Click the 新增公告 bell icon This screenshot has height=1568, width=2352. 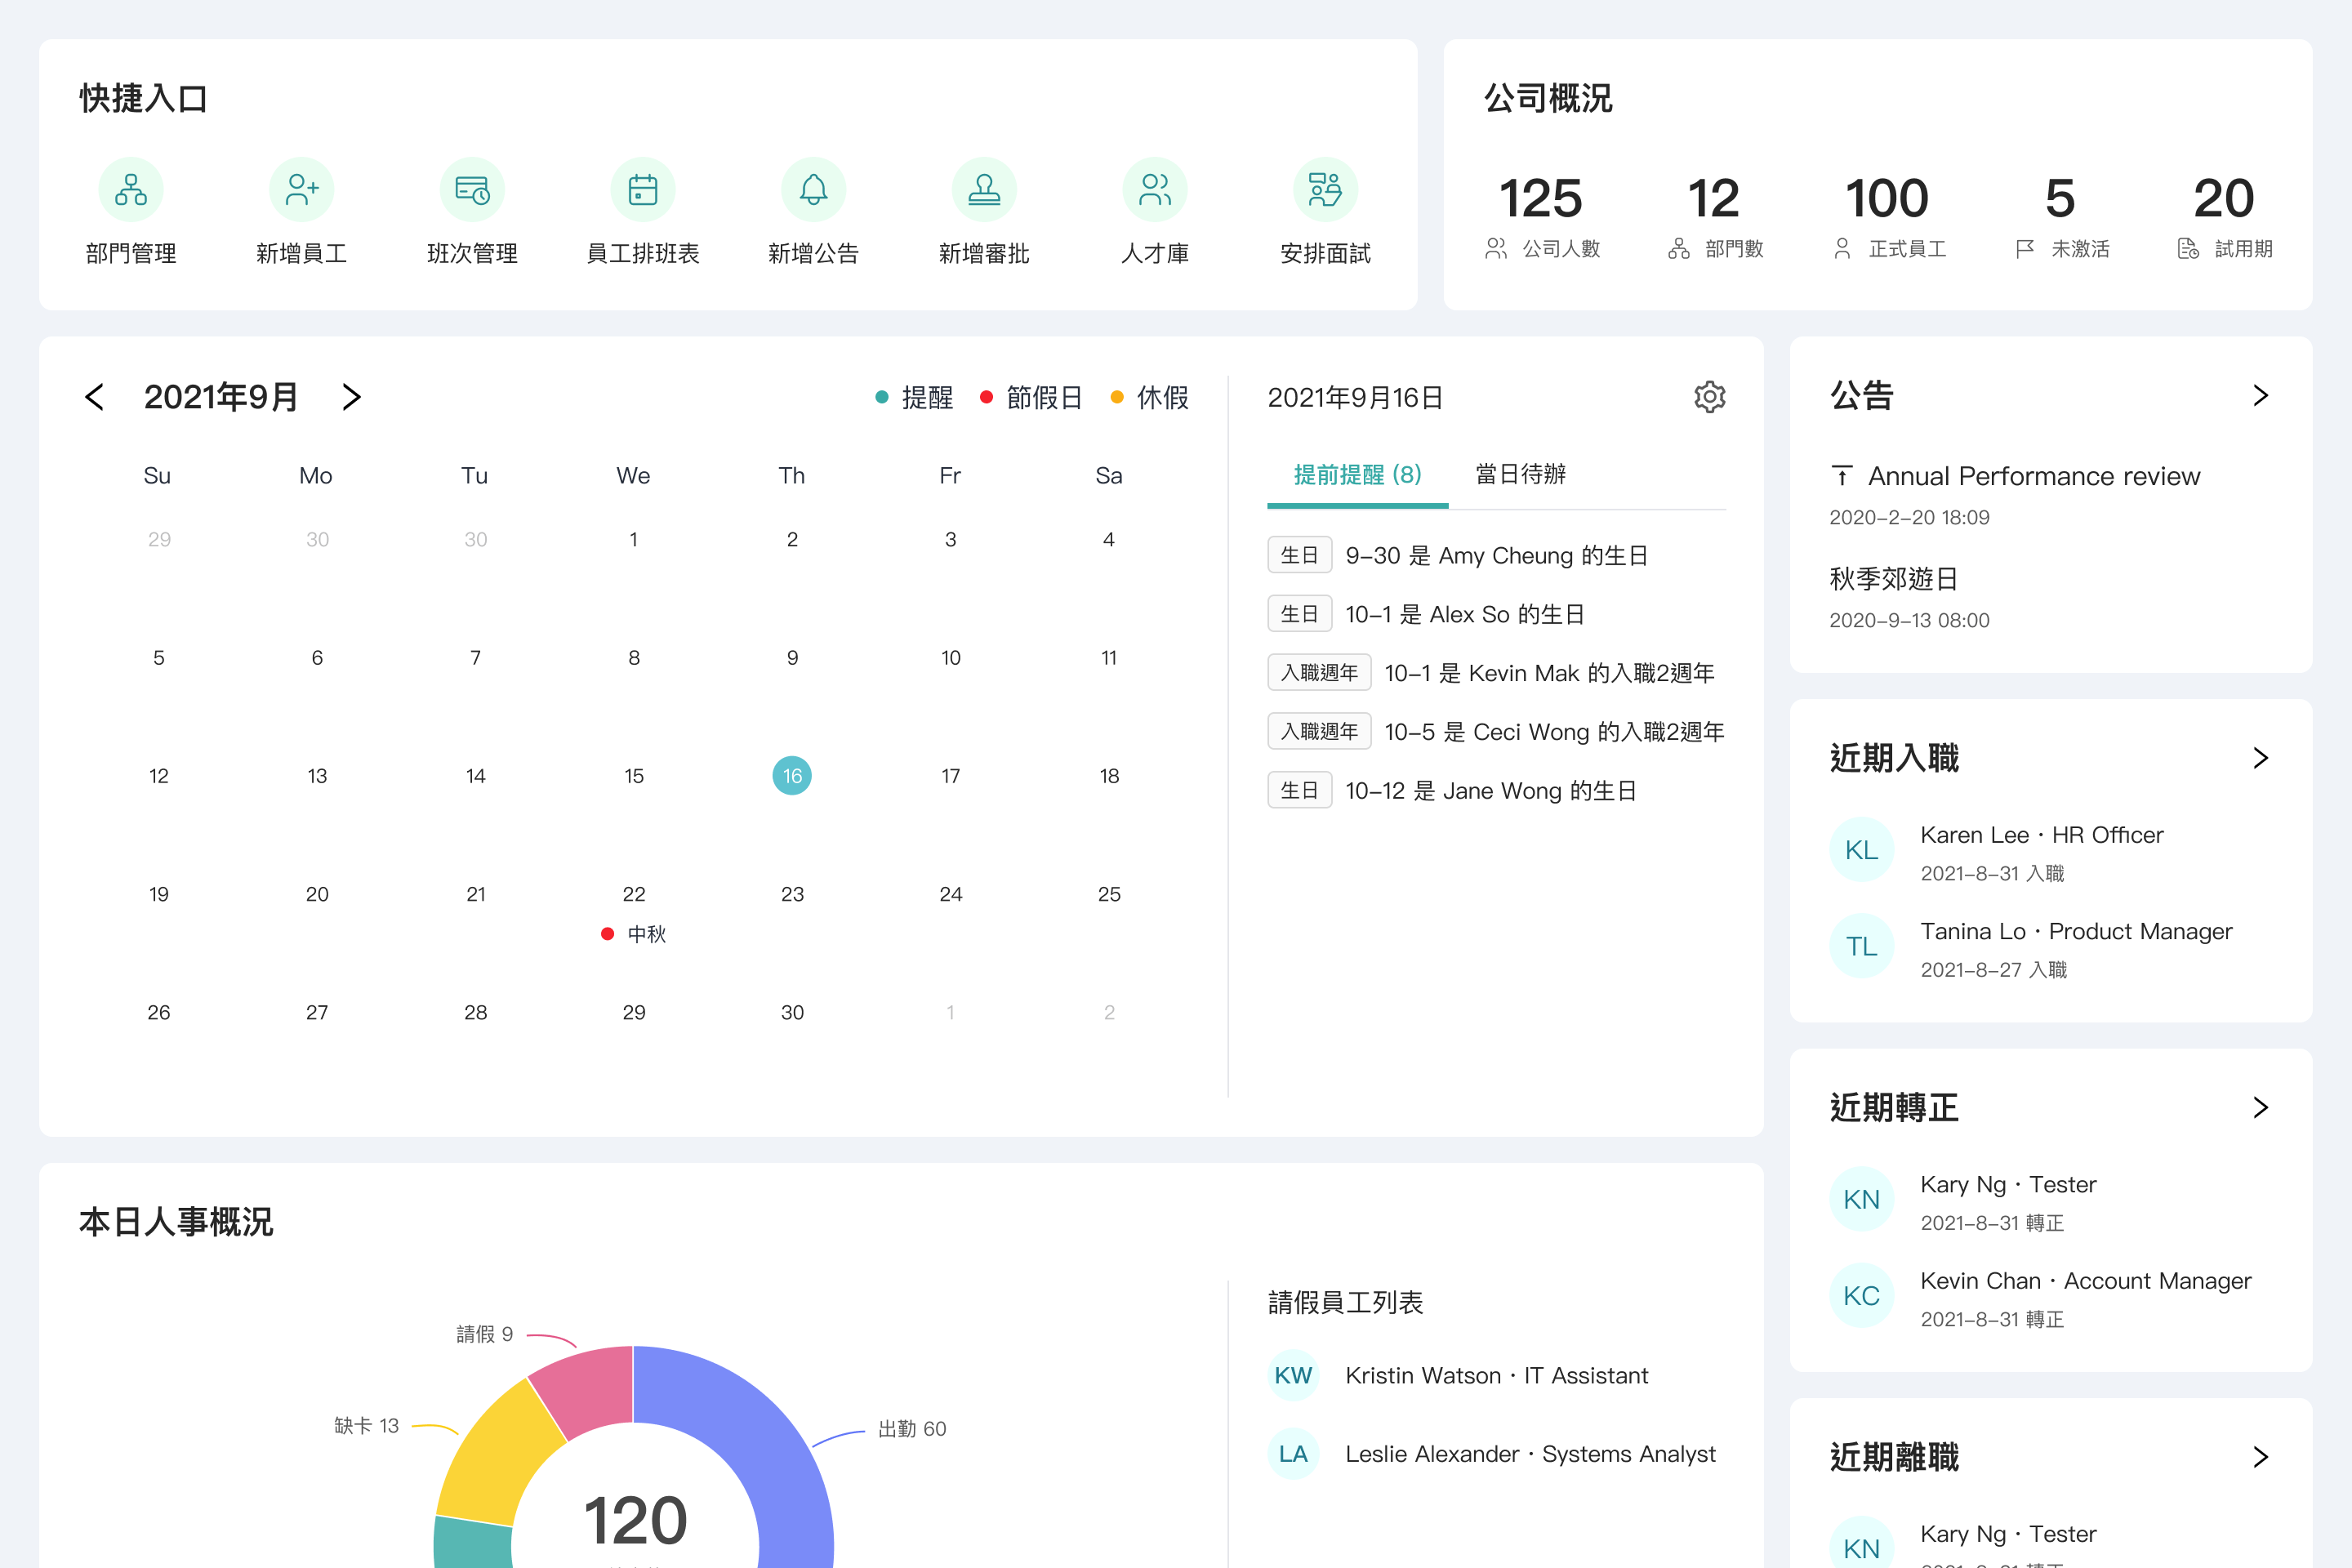point(814,189)
